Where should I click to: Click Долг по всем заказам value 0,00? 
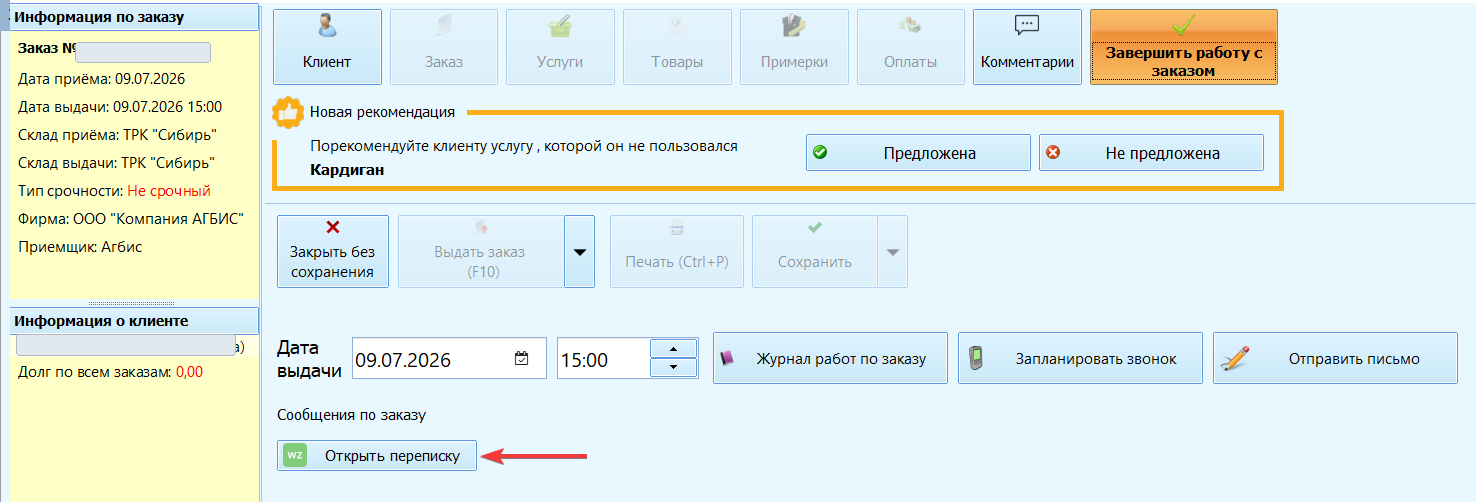pyautogui.click(x=189, y=372)
